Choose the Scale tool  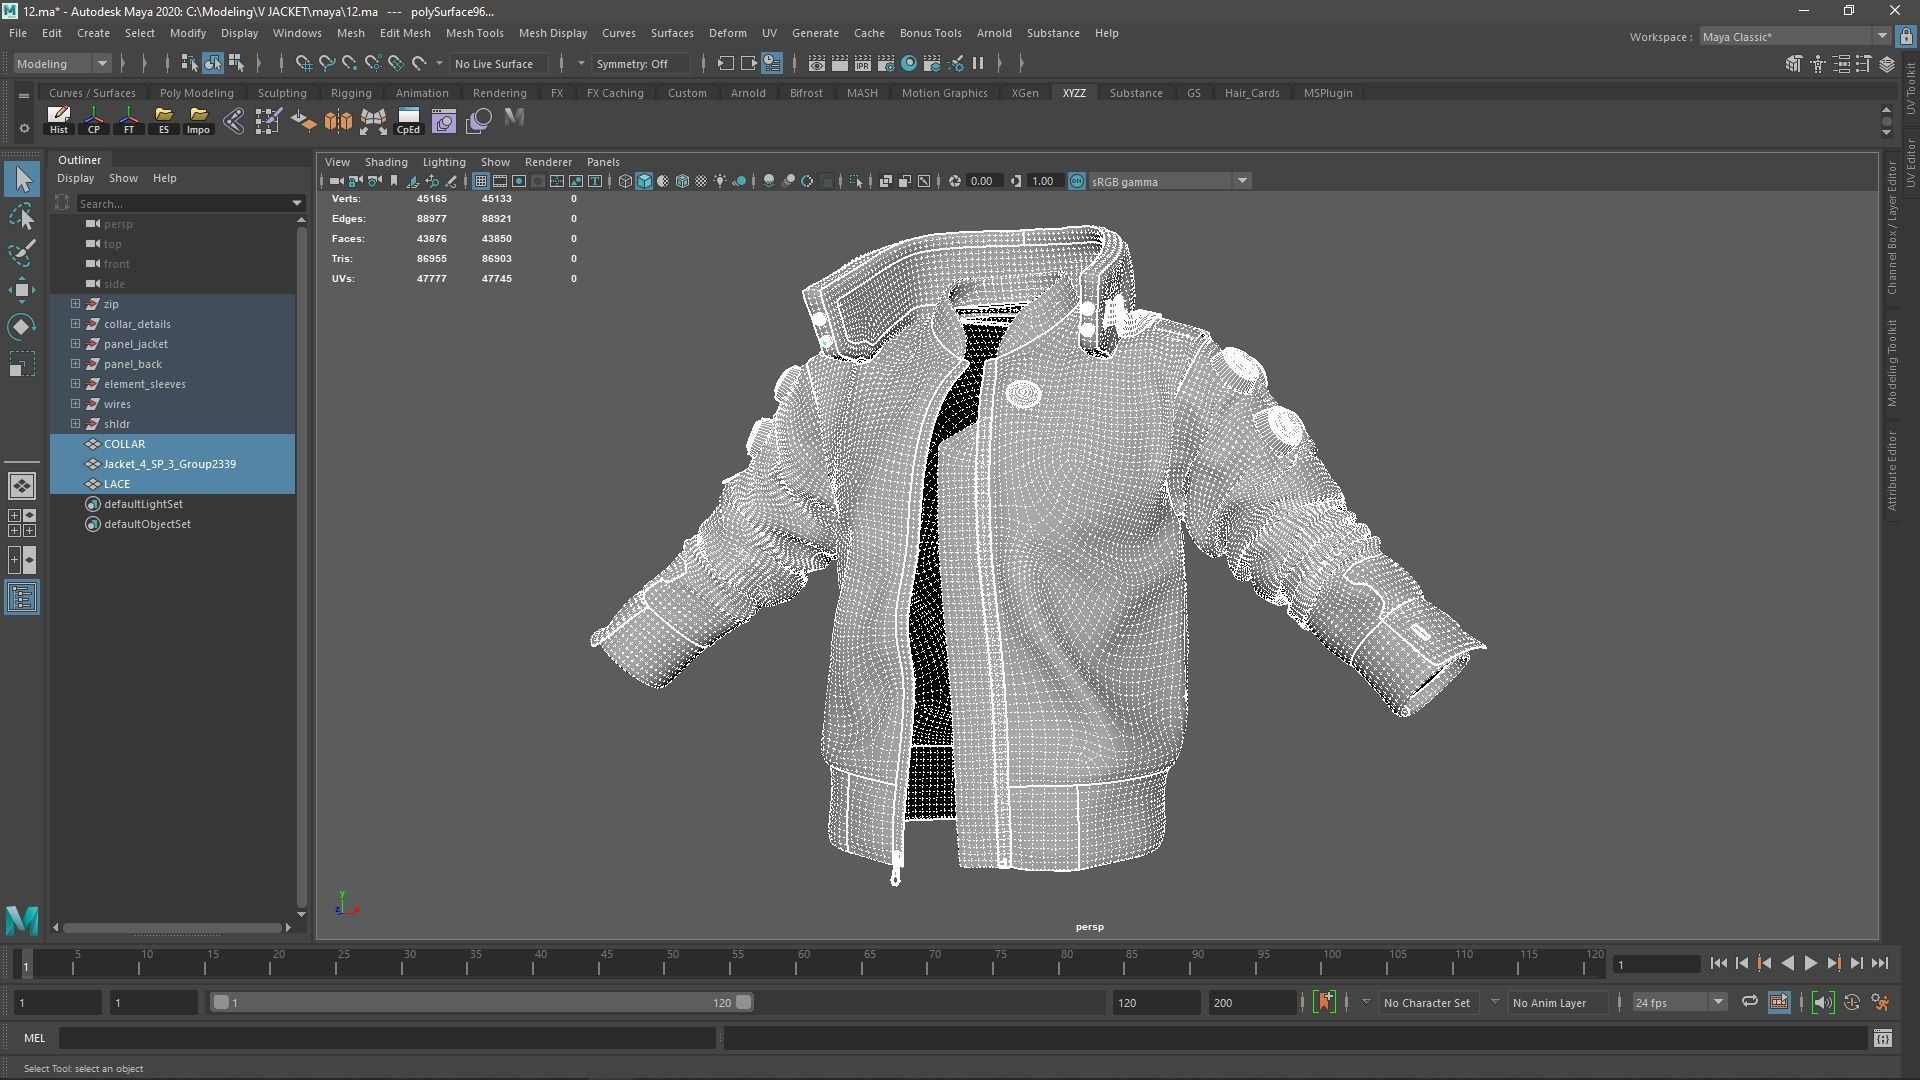tap(22, 364)
